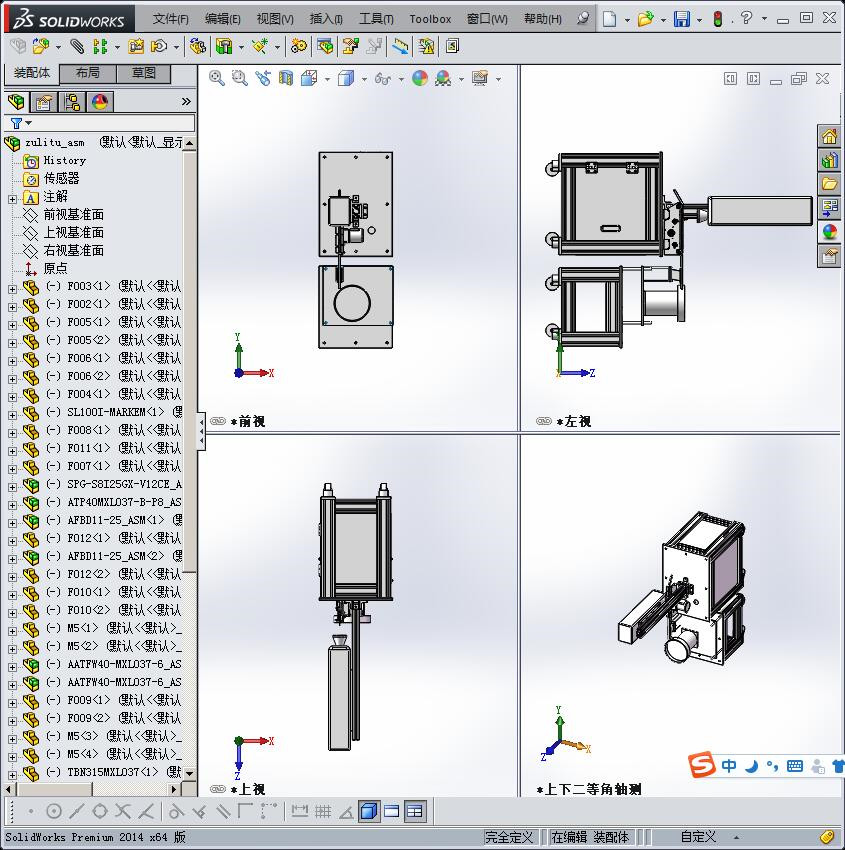Toggle the four view layout button

click(415, 811)
